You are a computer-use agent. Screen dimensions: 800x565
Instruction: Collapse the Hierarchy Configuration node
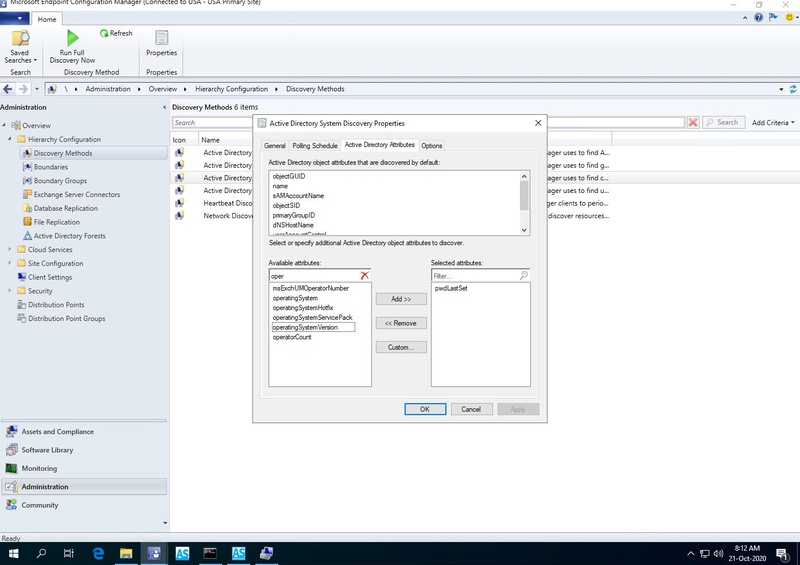pos(10,139)
